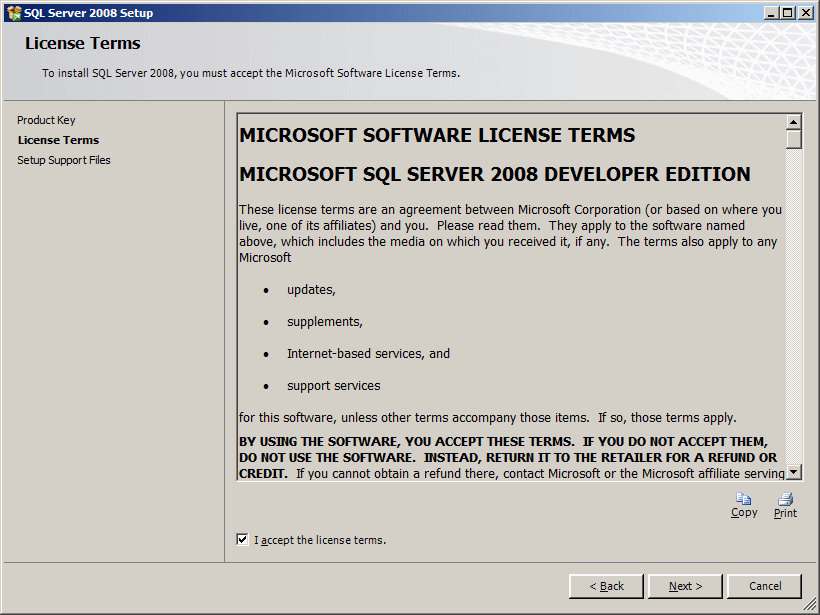Click the license scrollbar track below thumb
The height and width of the screenshot is (615, 820).
[x=794, y=307]
